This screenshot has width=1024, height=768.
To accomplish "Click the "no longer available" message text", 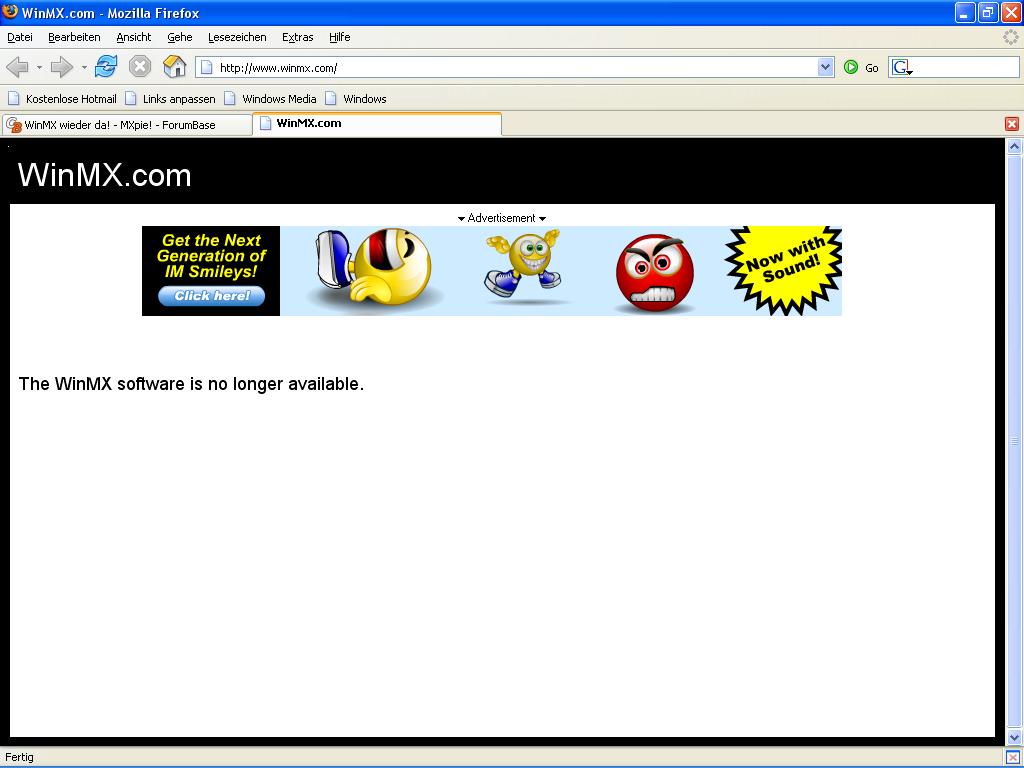I will pyautogui.click(x=191, y=383).
